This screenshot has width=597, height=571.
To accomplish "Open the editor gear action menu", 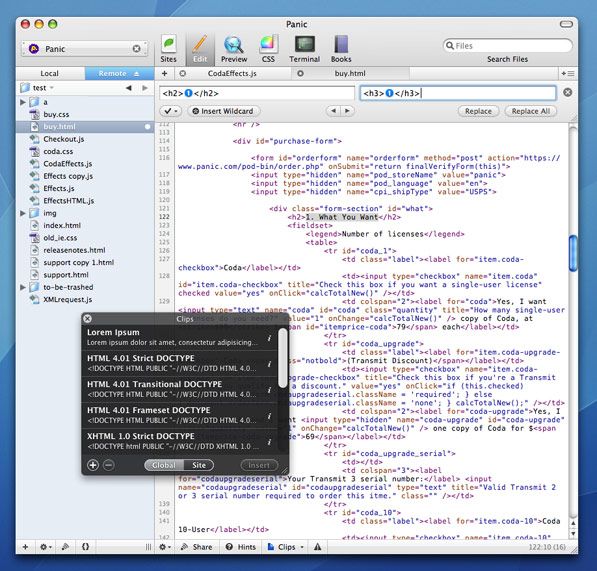I will [164, 547].
